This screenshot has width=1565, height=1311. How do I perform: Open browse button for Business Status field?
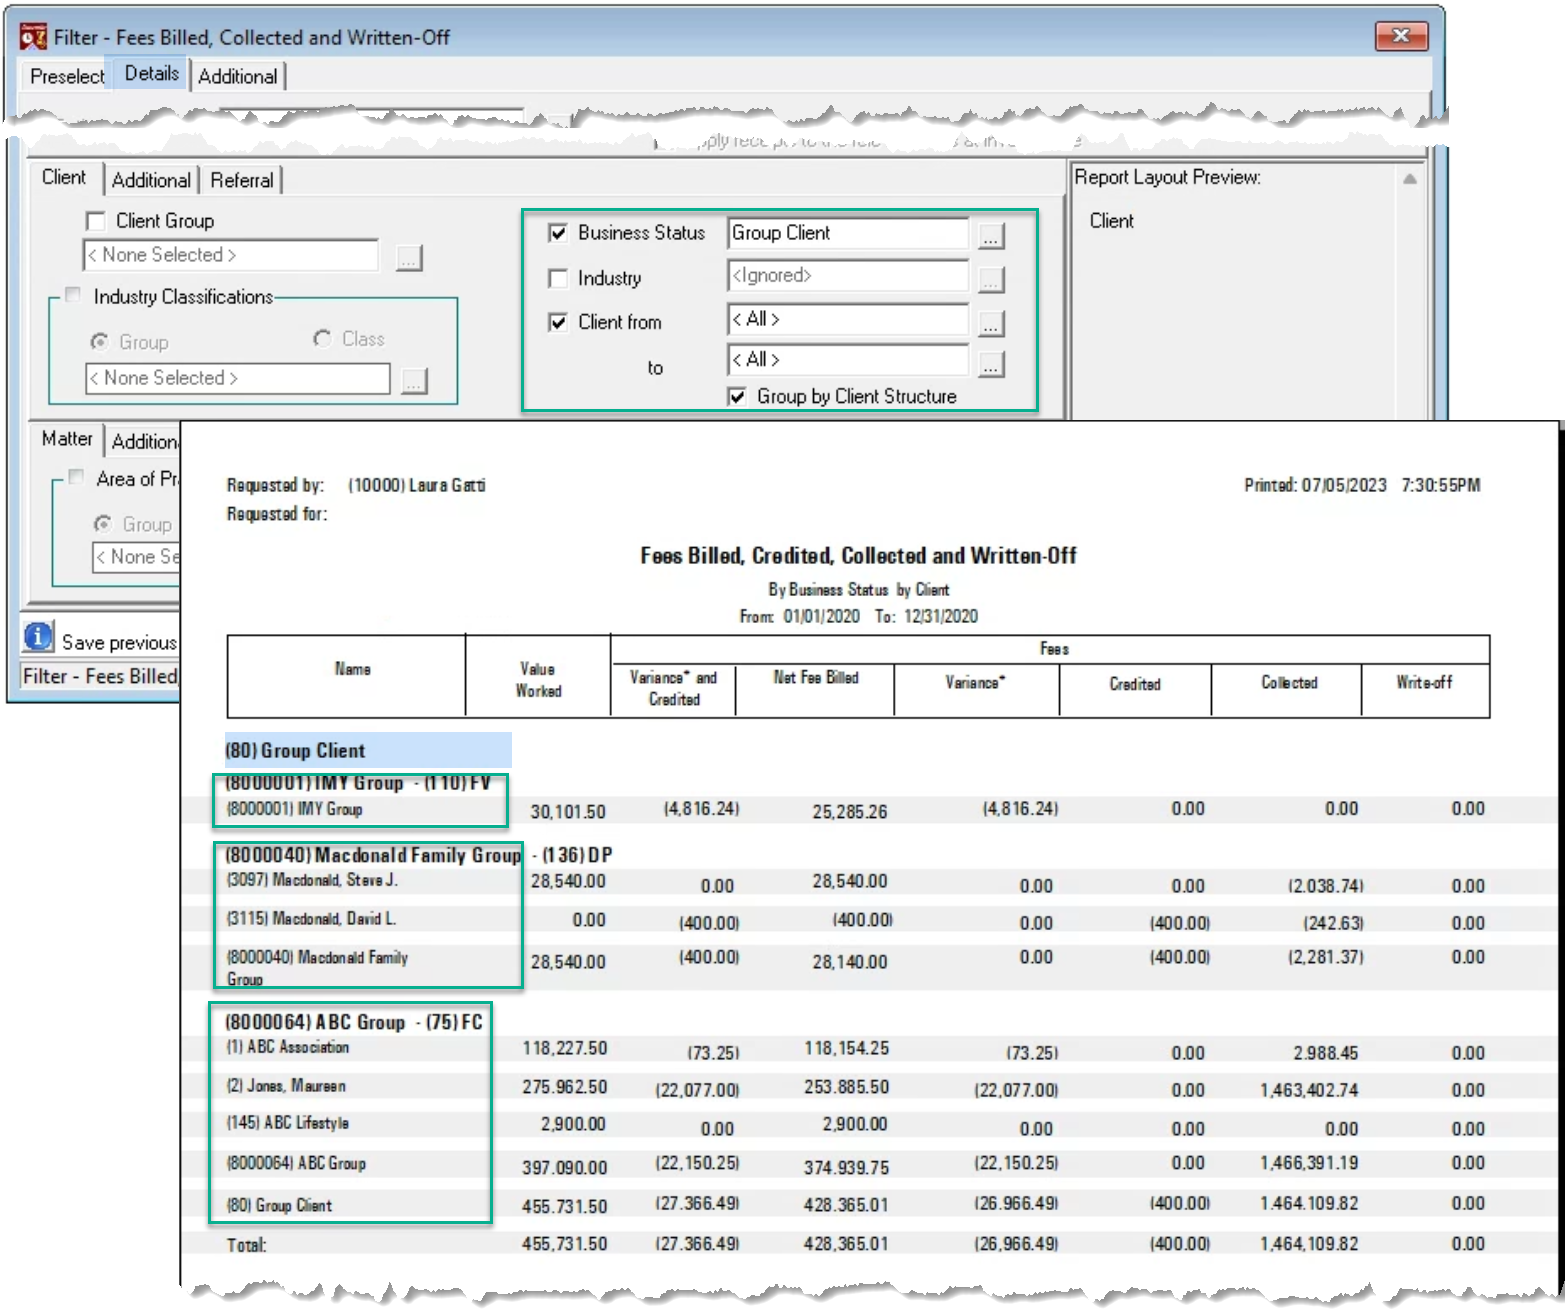coord(990,236)
